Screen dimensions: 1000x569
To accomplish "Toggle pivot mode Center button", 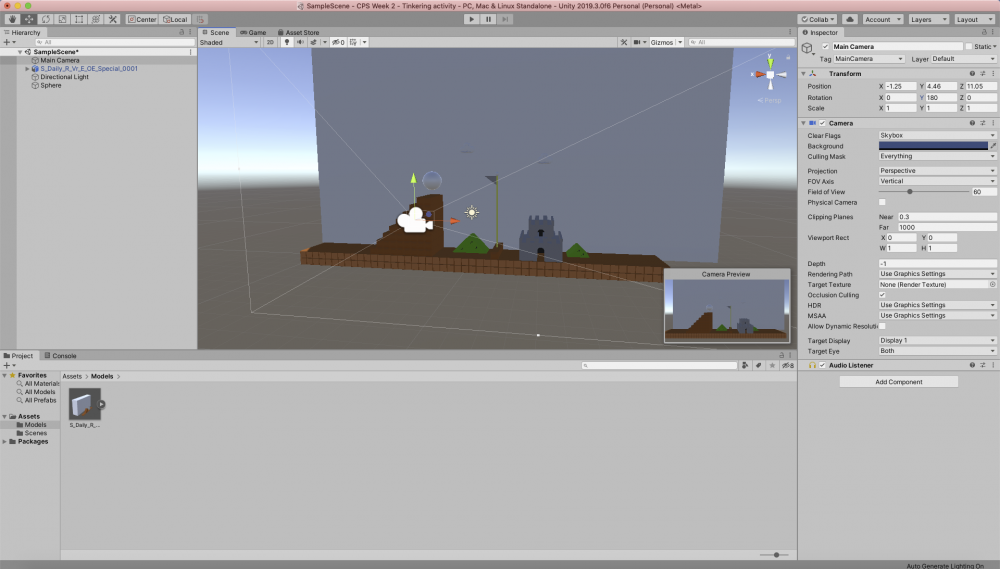I will 142,19.
